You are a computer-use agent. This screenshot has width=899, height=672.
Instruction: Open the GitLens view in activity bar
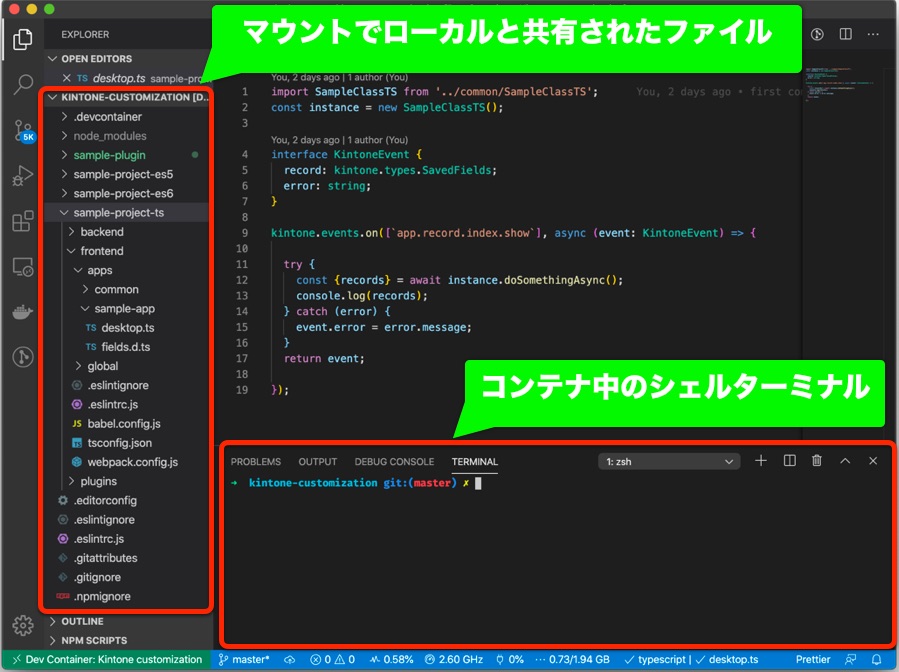(x=23, y=357)
